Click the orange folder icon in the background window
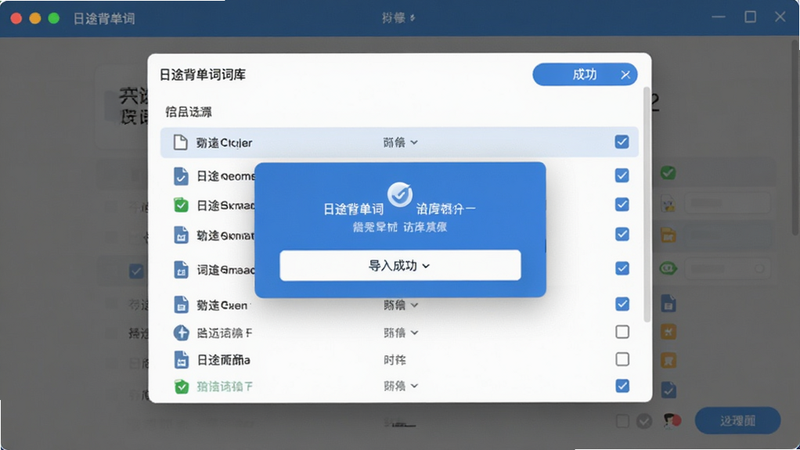 click(x=668, y=235)
